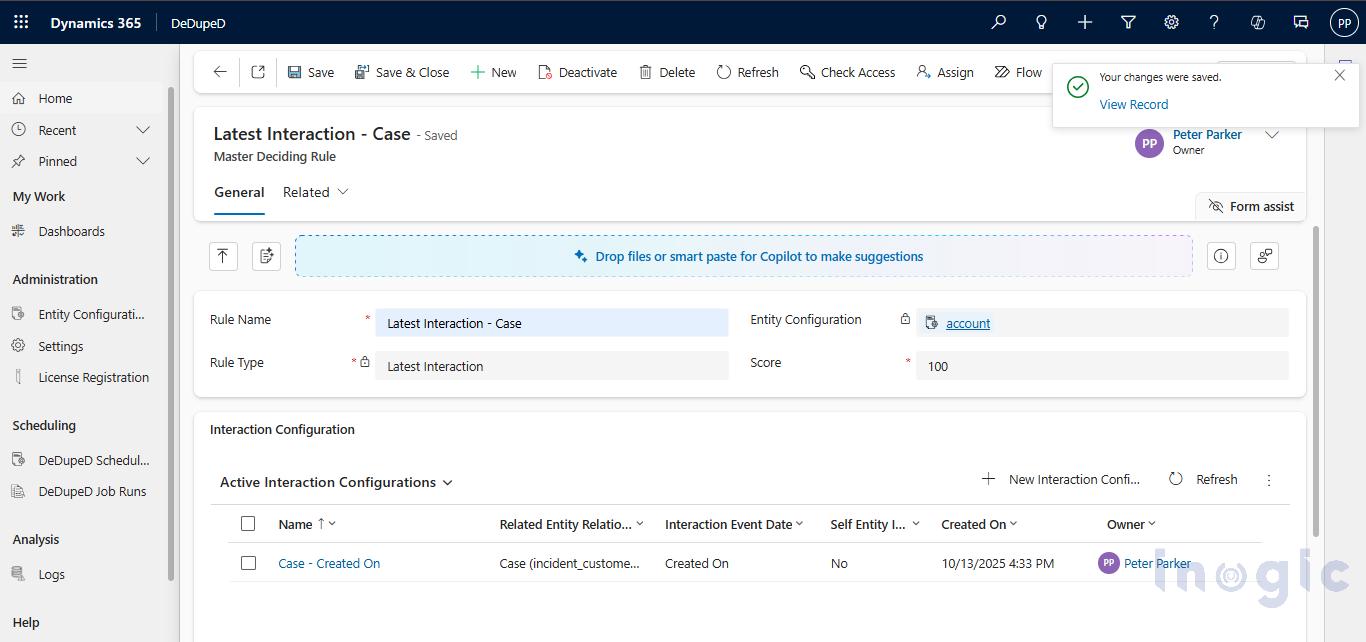The image size is (1366, 642).
Task: Select the General tab
Action: (x=239, y=191)
